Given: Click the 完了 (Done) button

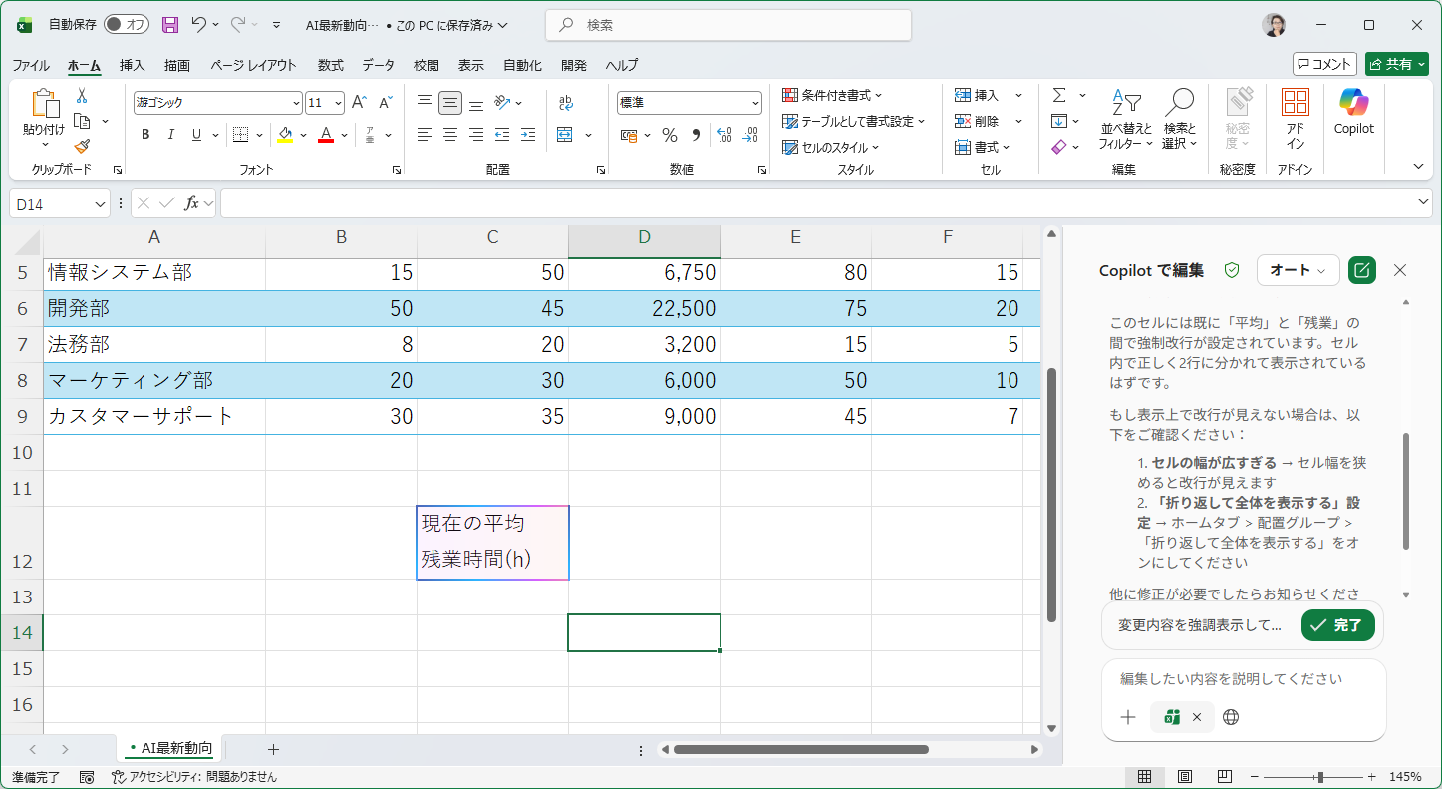Looking at the screenshot, I should tap(1337, 625).
